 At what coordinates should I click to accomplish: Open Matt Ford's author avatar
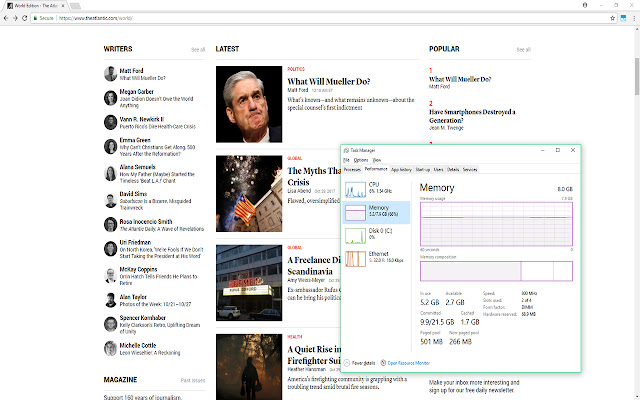110,74
